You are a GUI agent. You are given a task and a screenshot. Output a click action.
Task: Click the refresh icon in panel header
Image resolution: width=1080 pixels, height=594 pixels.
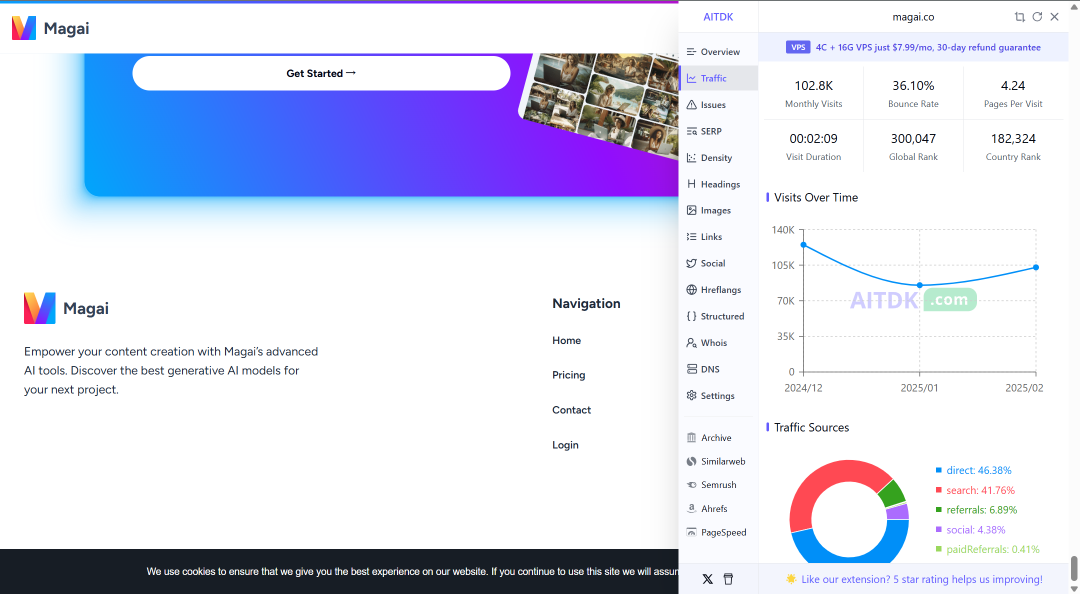pos(1037,17)
